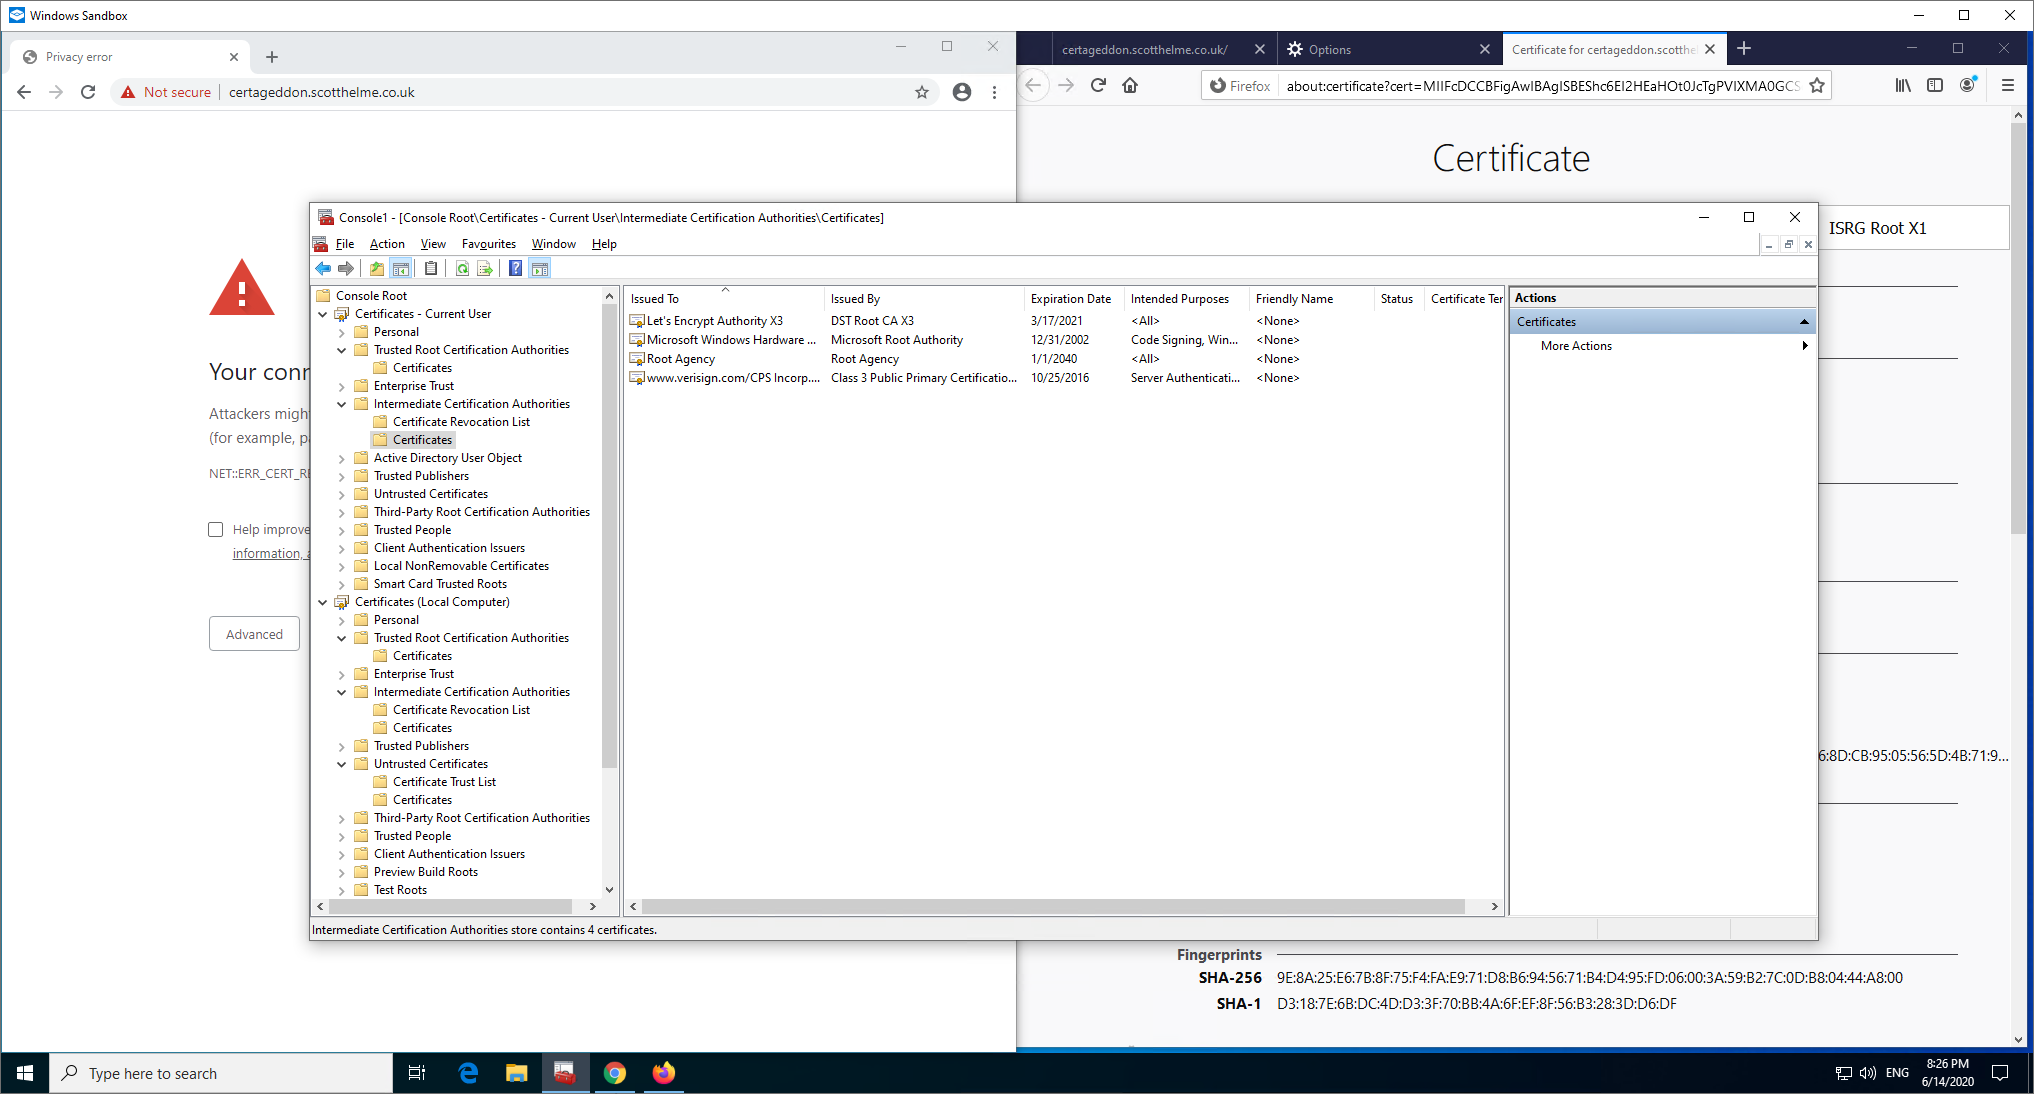Select Let's Encrypt Authority X3 certificate
This screenshot has width=2034, height=1094.
(x=714, y=321)
